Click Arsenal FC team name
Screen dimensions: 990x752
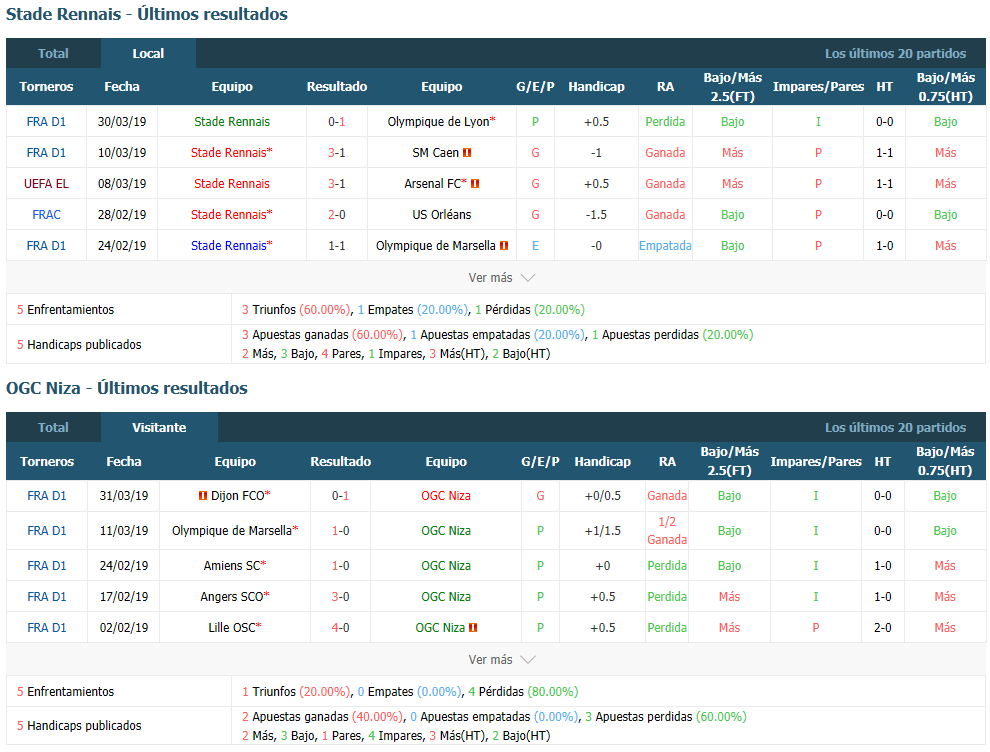pos(432,184)
